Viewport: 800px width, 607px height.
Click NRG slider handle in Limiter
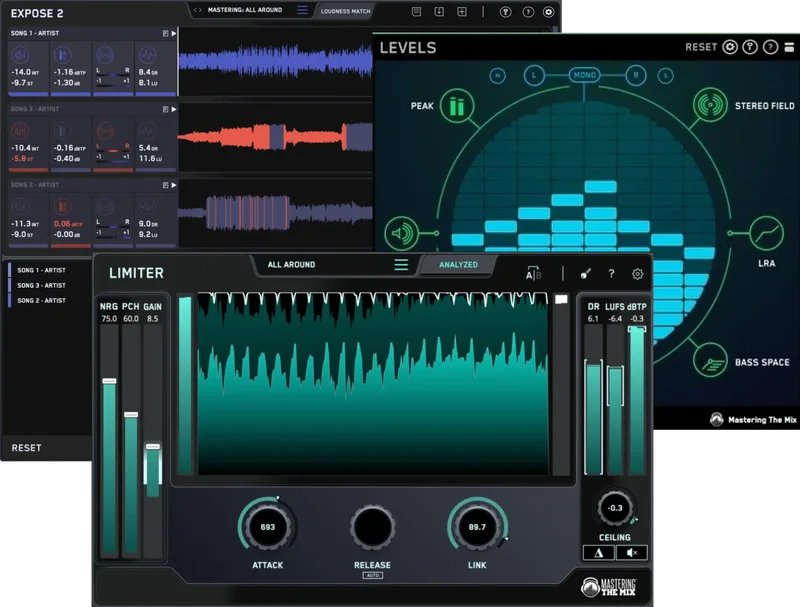[109, 381]
